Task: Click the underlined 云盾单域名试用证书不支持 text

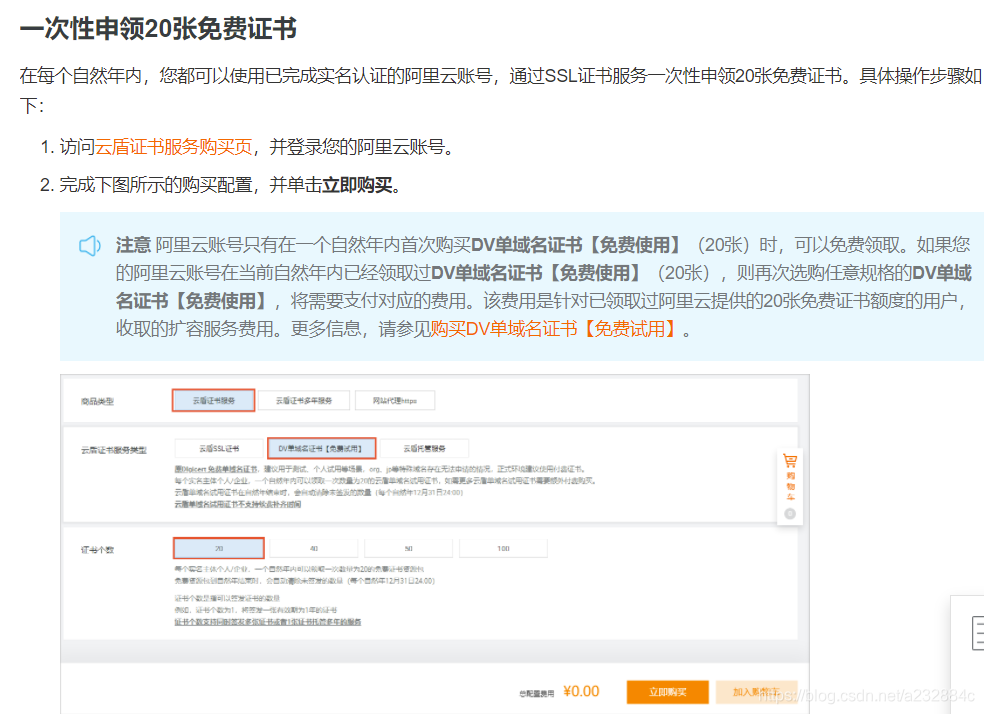Action: coord(238,504)
